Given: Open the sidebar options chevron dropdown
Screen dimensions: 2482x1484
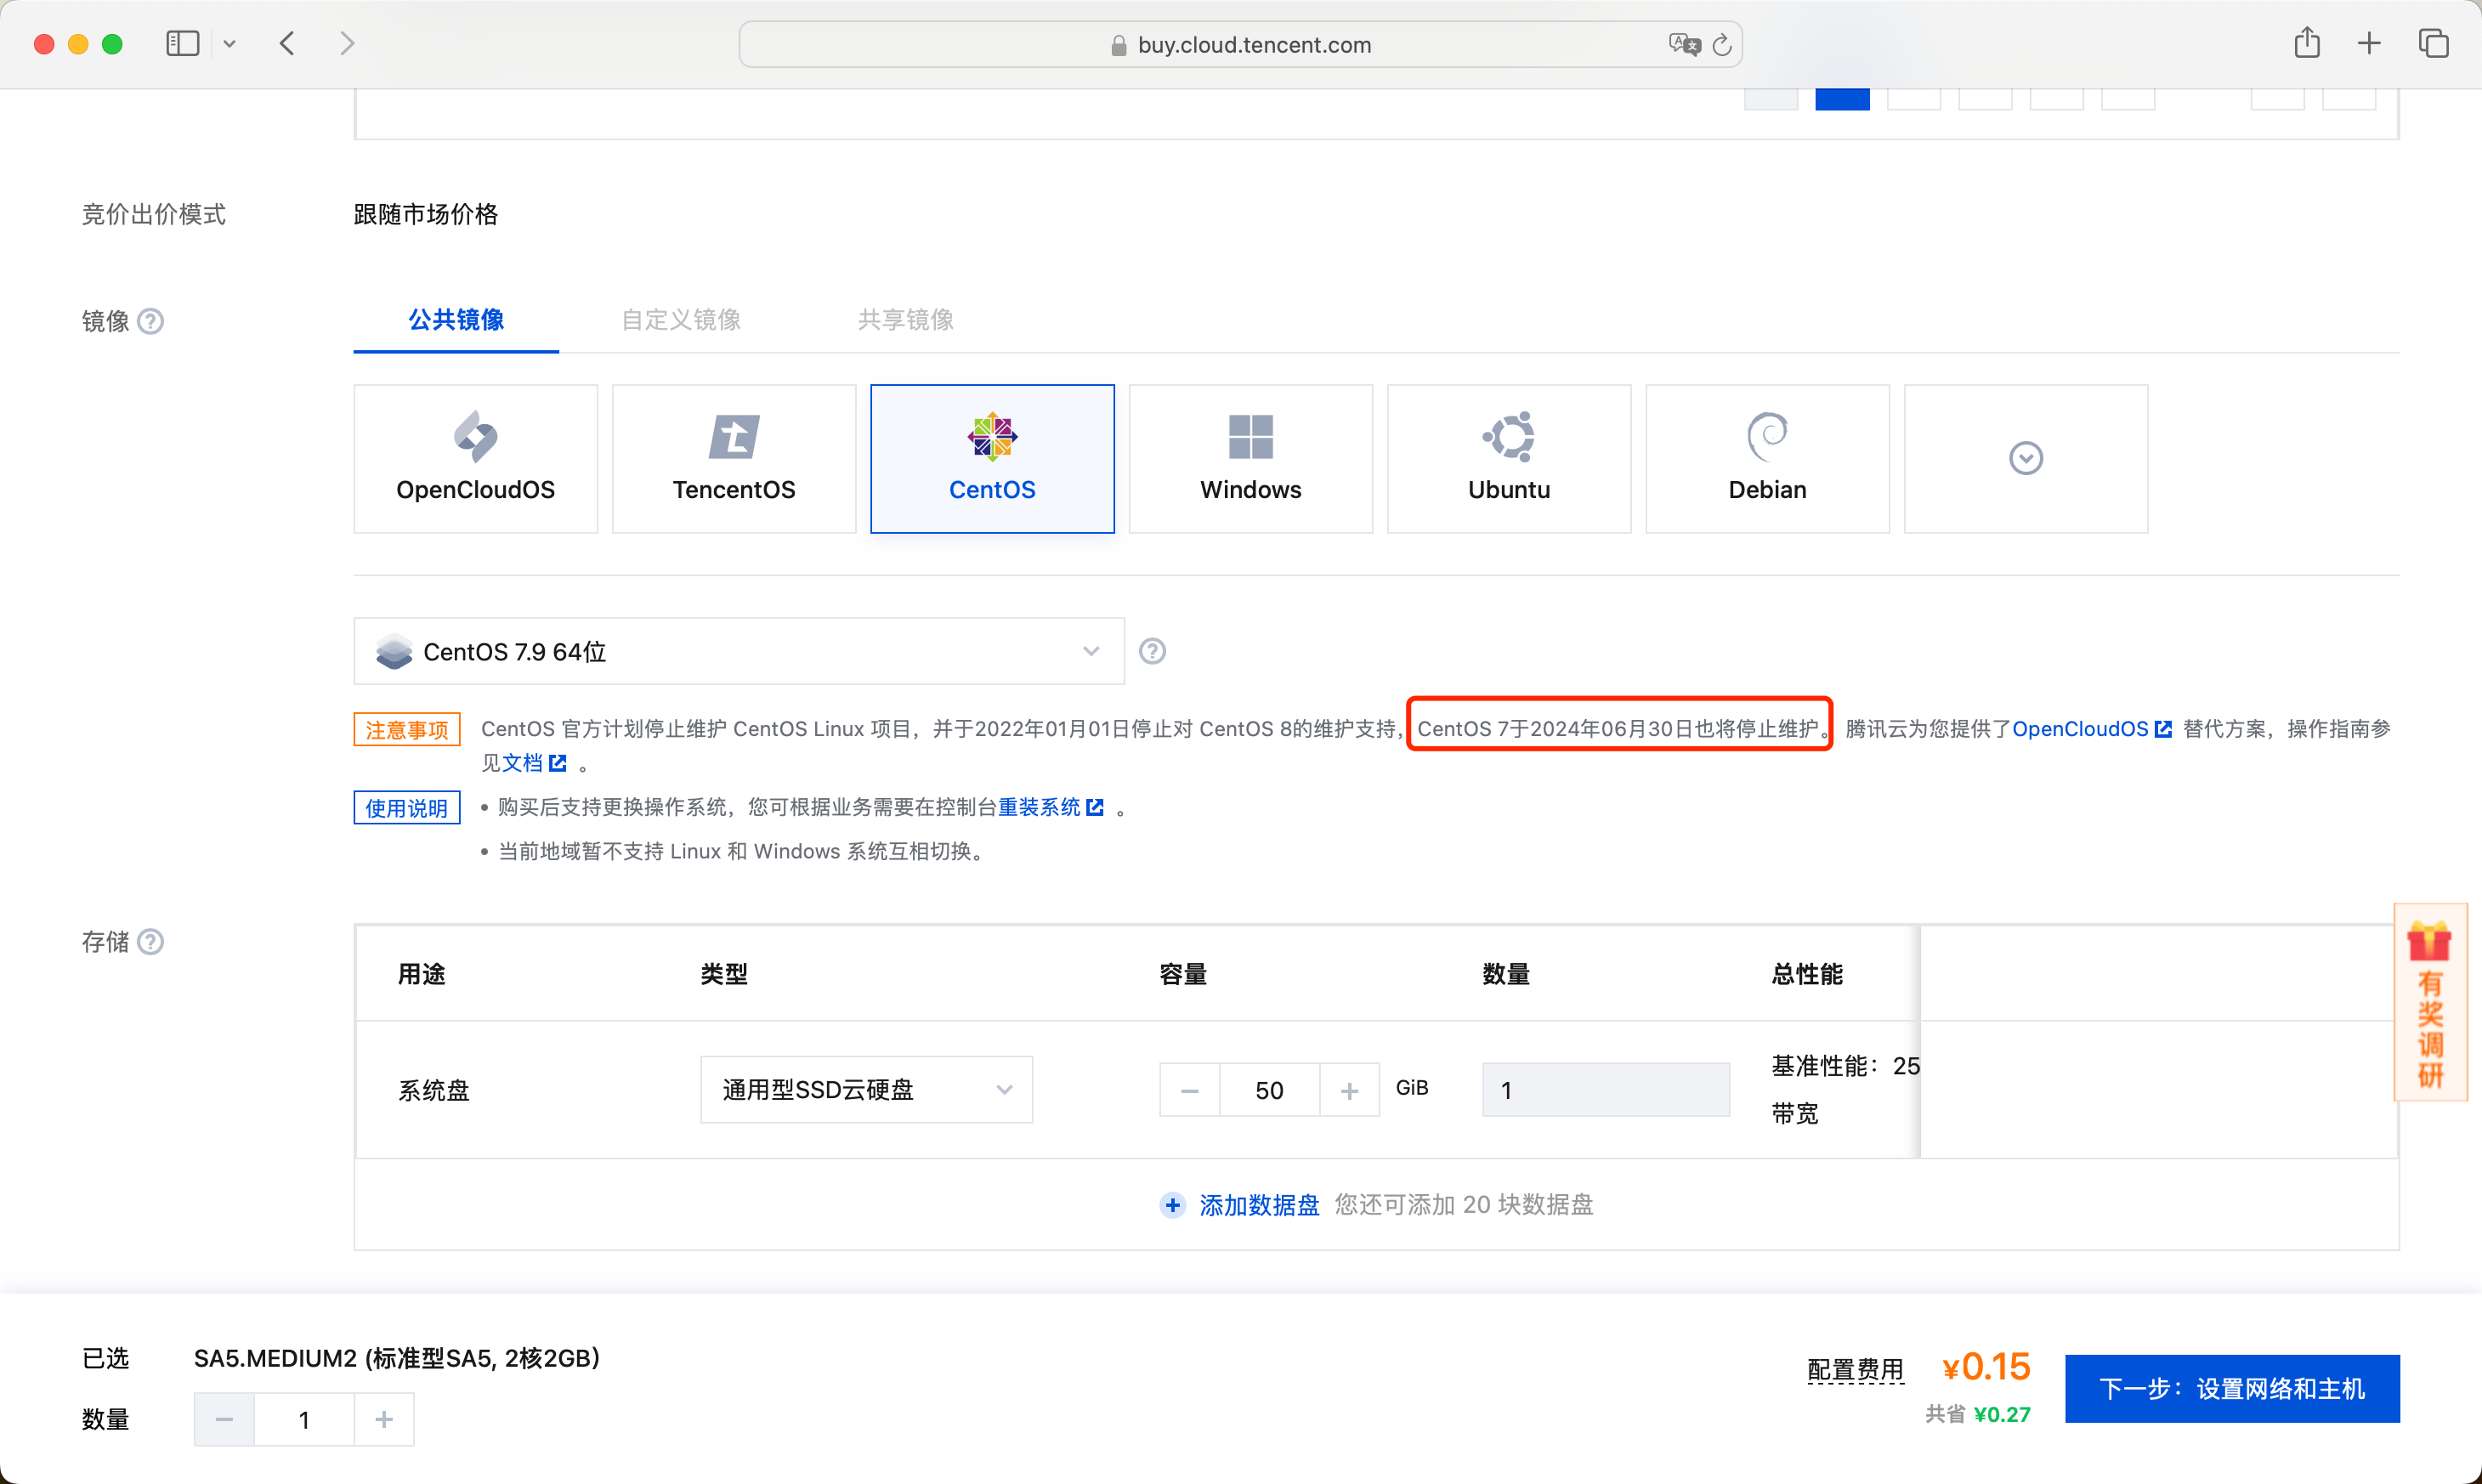Looking at the screenshot, I should pyautogui.click(x=229, y=44).
